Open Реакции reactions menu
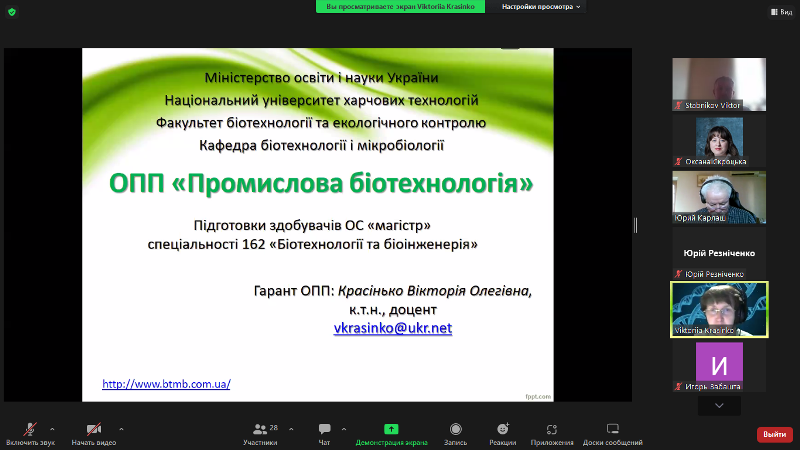The height and width of the screenshot is (450, 800). click(503, 434)
